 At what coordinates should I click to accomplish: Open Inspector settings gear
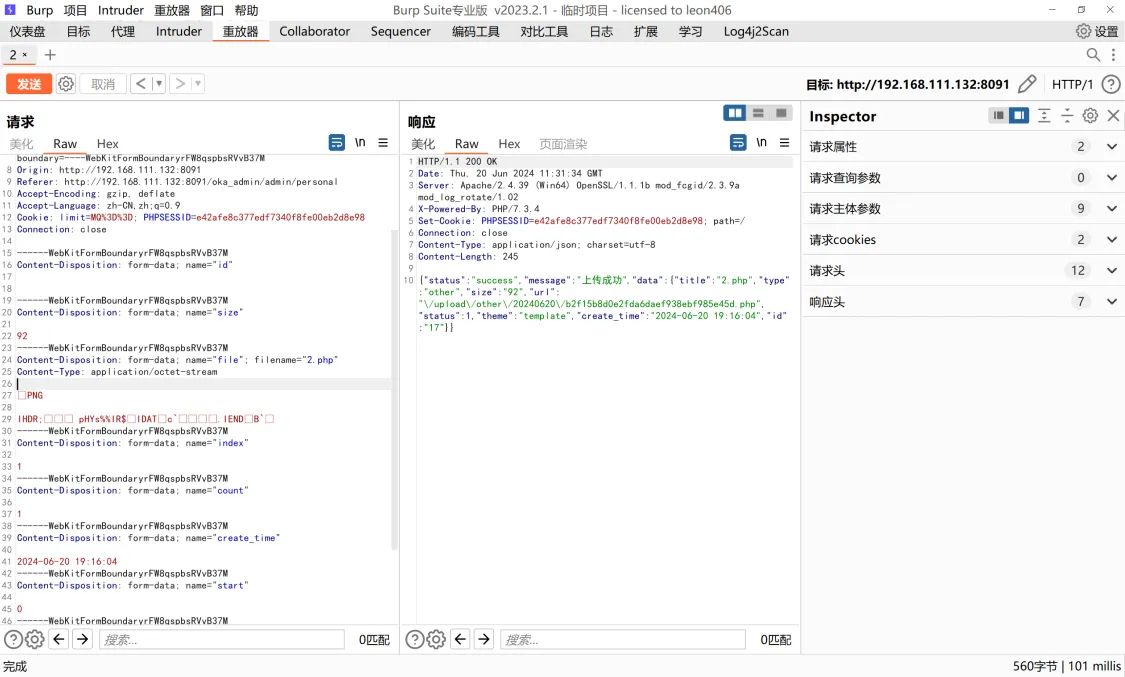point(1090,115)
